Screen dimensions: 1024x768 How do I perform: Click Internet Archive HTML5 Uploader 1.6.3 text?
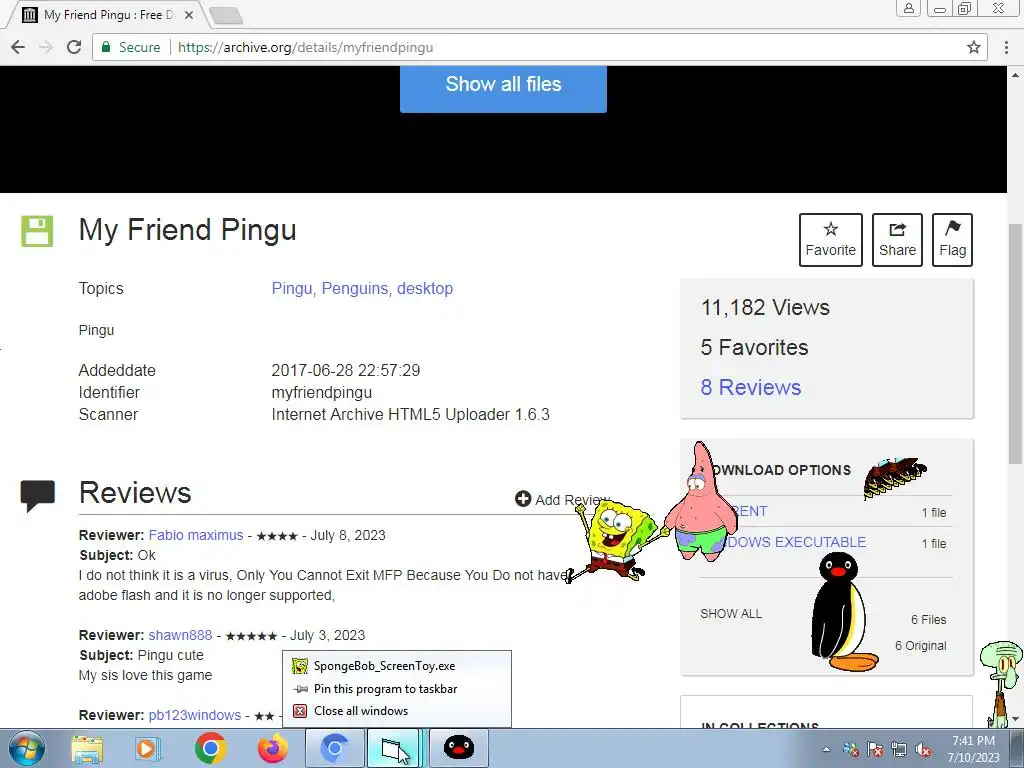pos(411,415)
